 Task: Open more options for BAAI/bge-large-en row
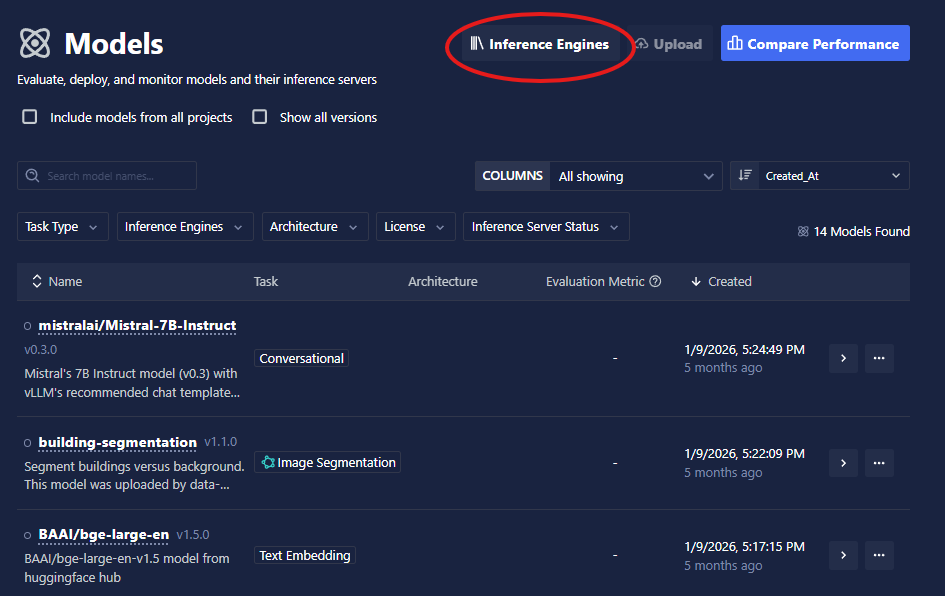pyautogui.click(x=879, y=555)
